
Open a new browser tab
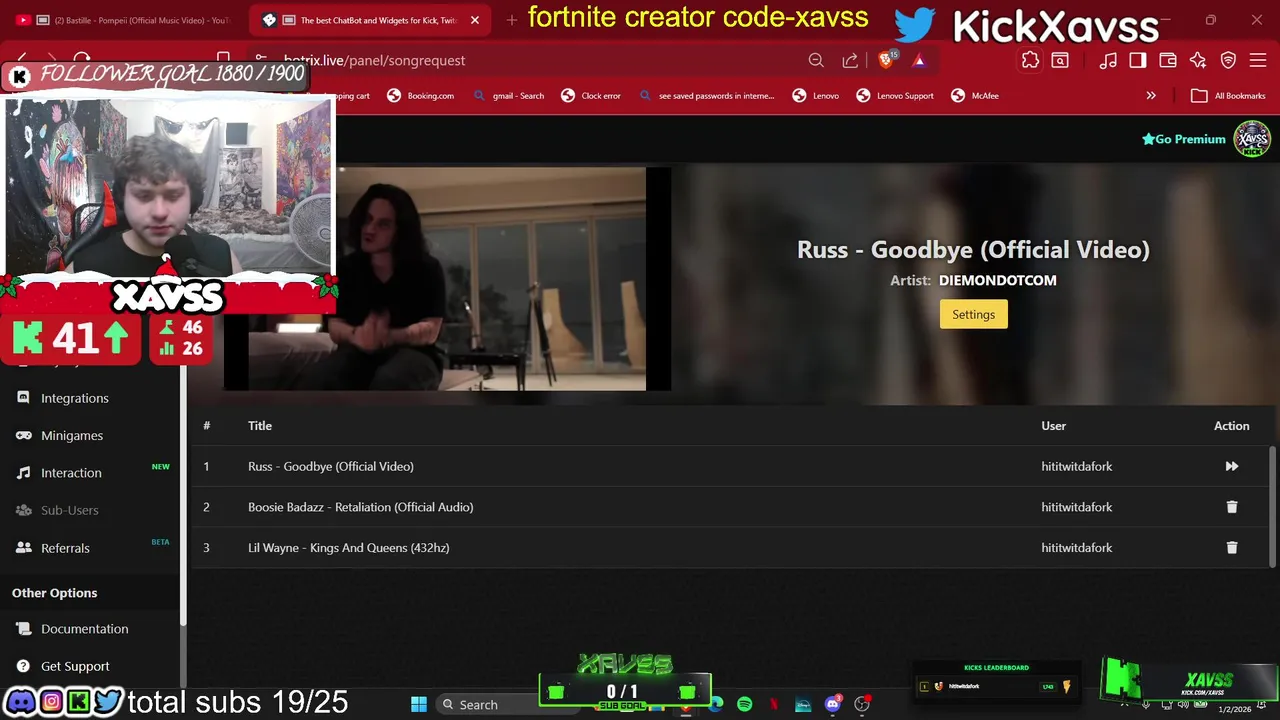pyautogui.click(x=512, y=20)
